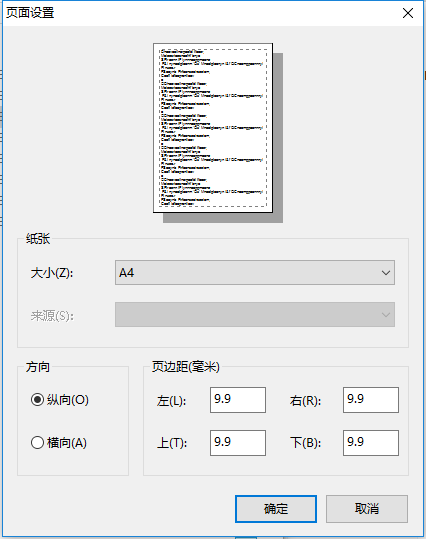Click the 方向 group heading
Screen dimensions: 426x539
click(38, 367)
